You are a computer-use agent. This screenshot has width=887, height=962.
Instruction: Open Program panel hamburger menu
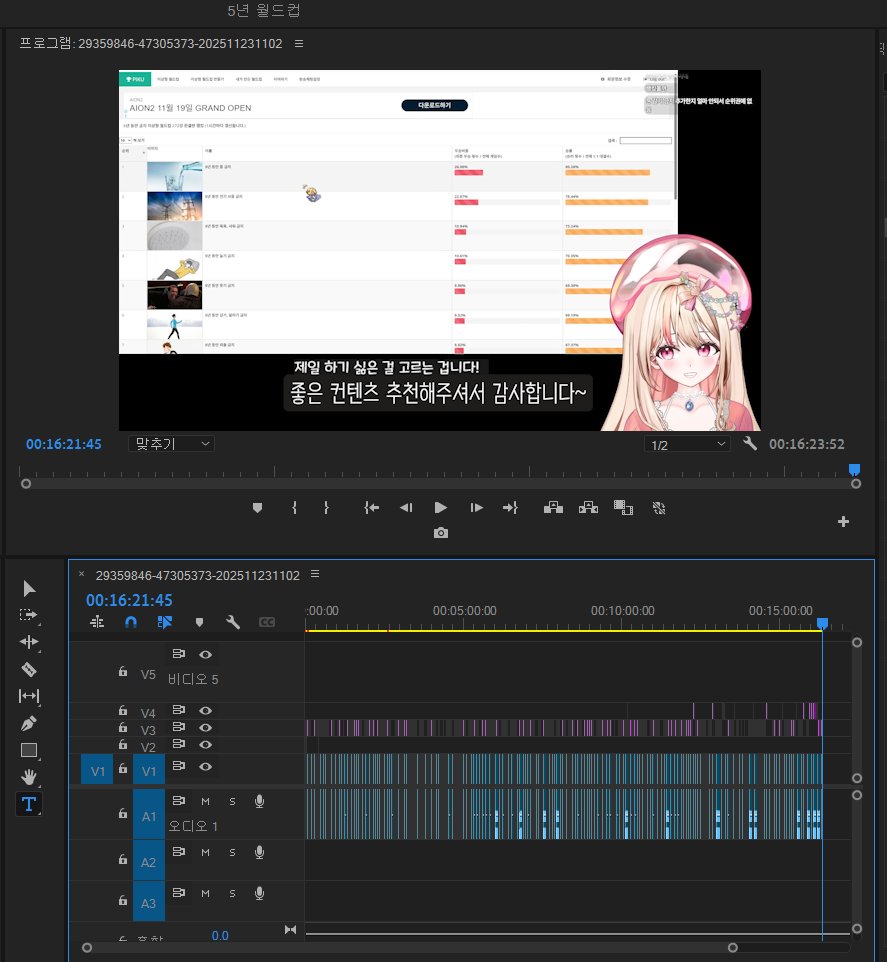(x=299, y=44)
